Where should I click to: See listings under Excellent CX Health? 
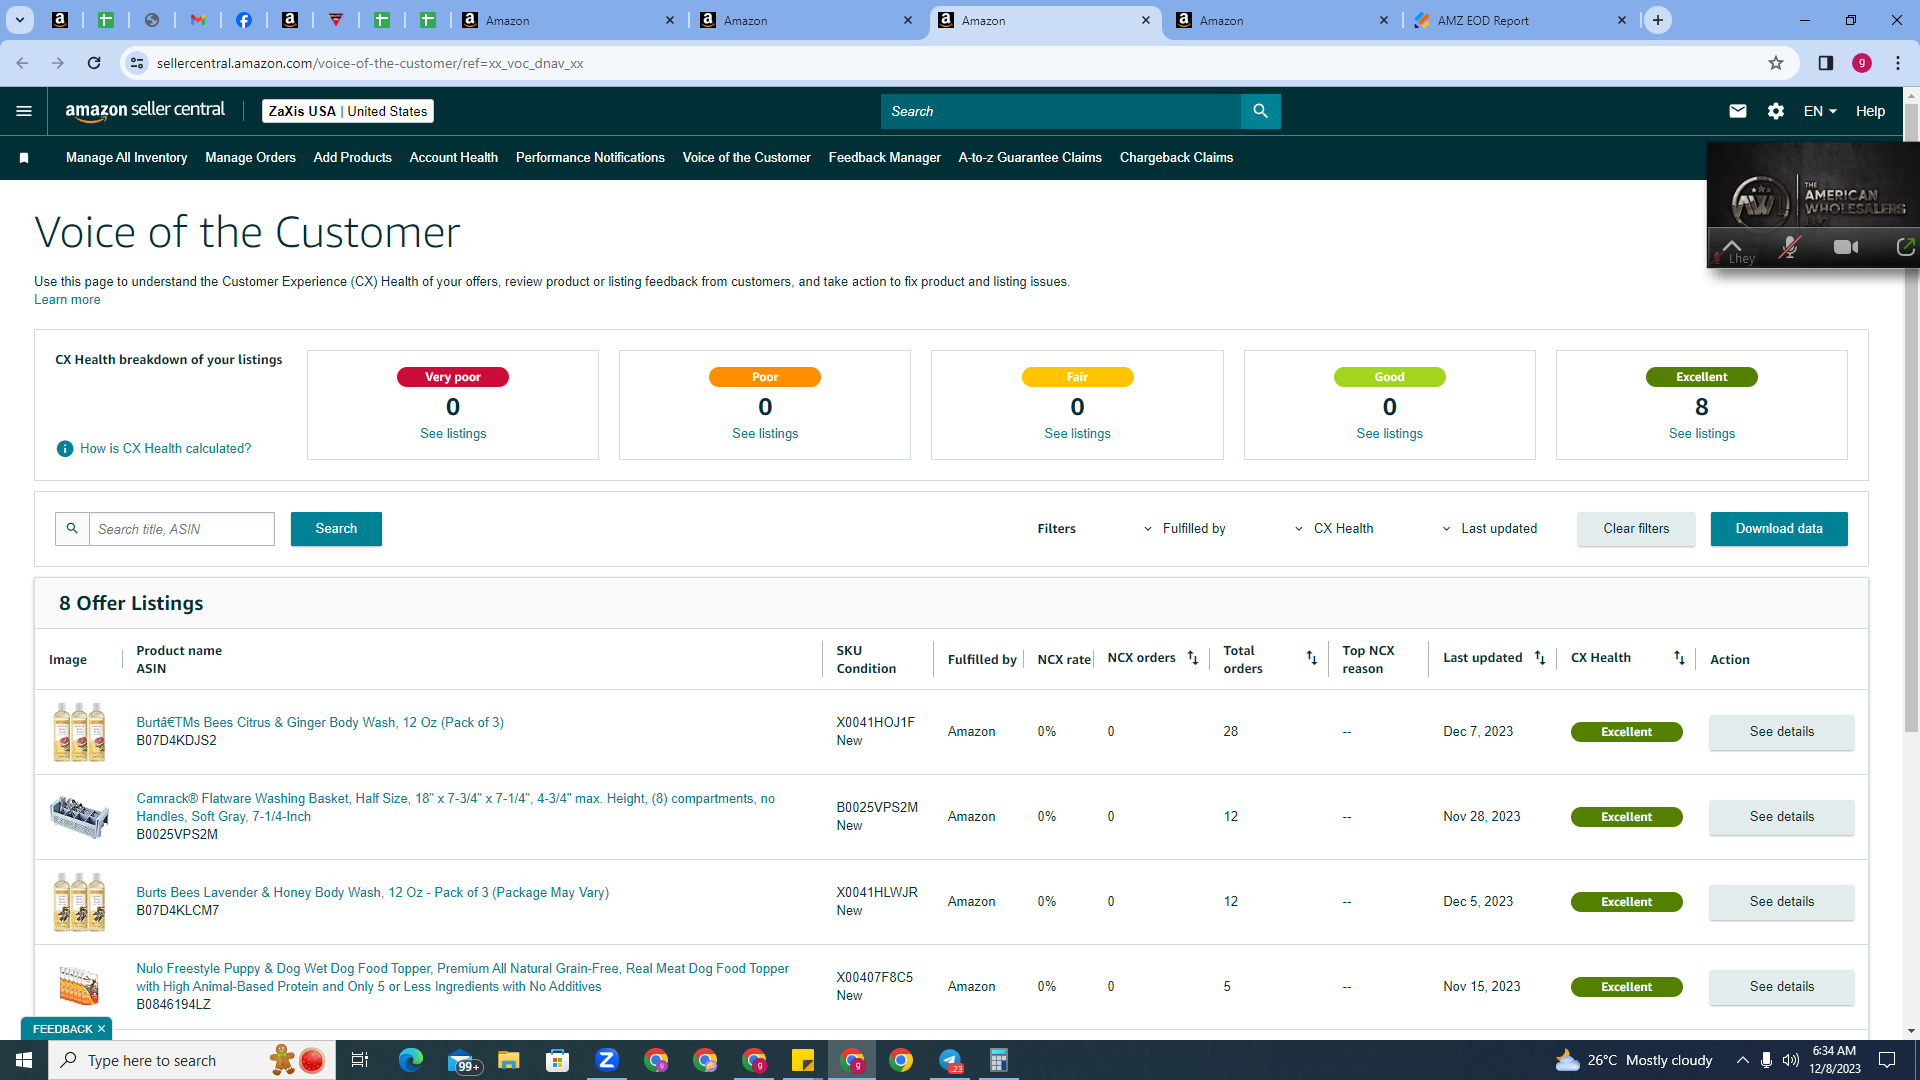(x=1702, y=434)
